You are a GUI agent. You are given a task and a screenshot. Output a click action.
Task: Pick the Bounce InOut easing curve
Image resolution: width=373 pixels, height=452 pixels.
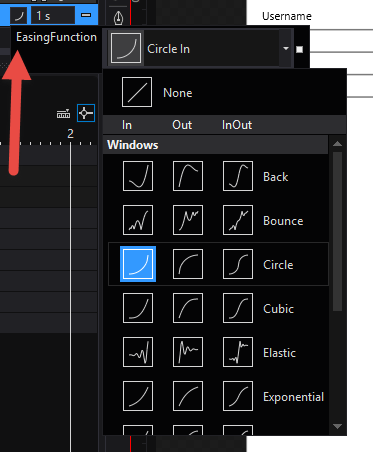(x=238, y=220)
